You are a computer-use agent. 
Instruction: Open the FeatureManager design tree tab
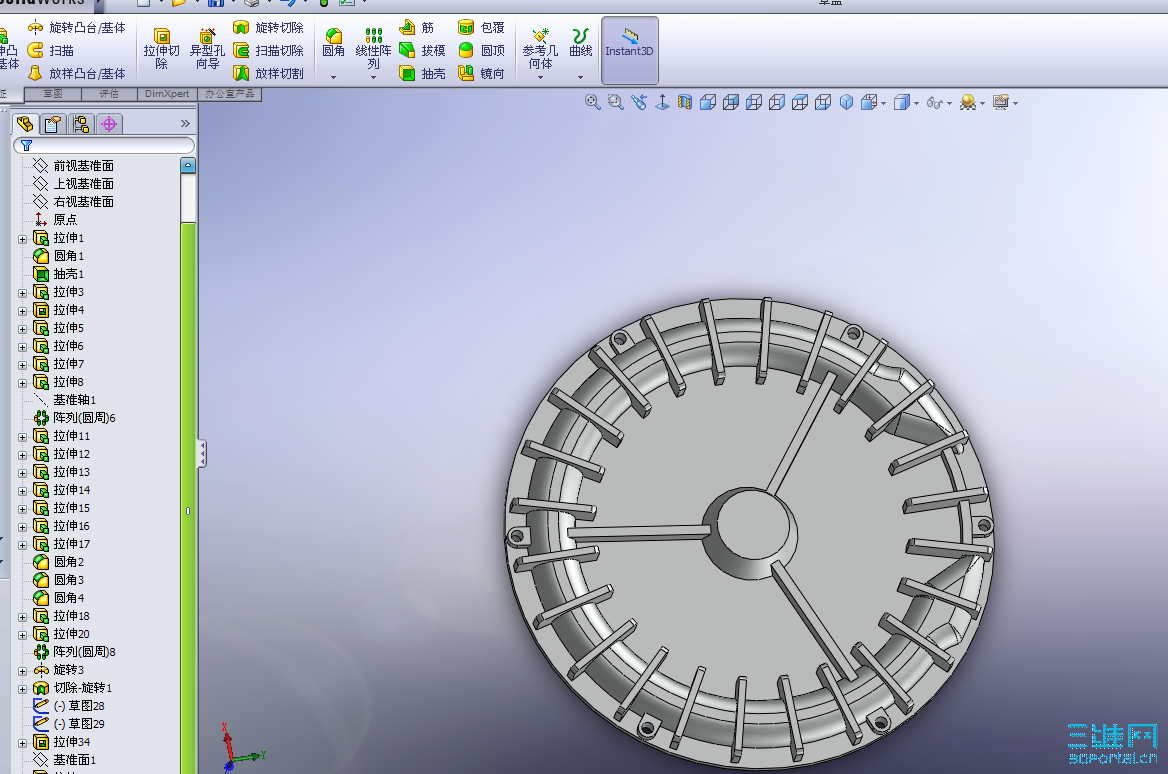coord(25,124)
